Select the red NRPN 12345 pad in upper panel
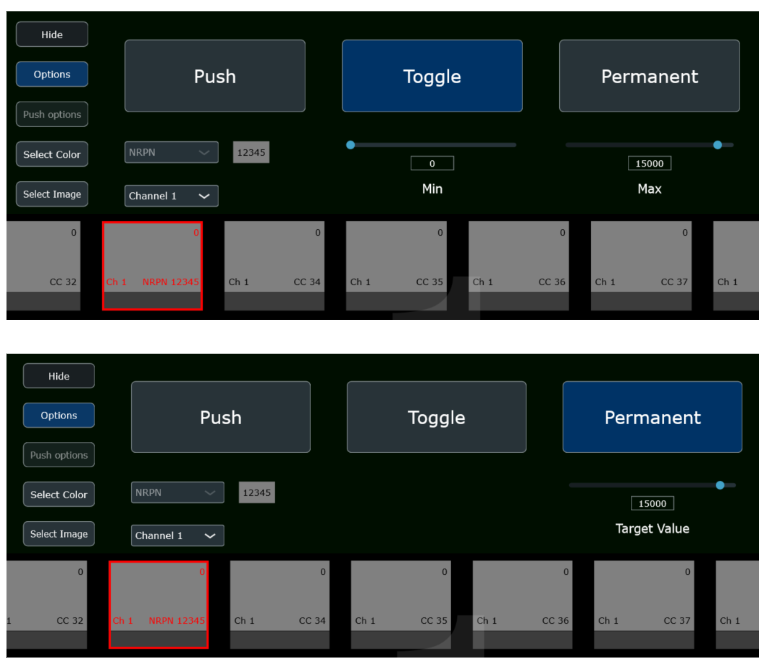This screenshot has height=663, width=763. point(152,266)
